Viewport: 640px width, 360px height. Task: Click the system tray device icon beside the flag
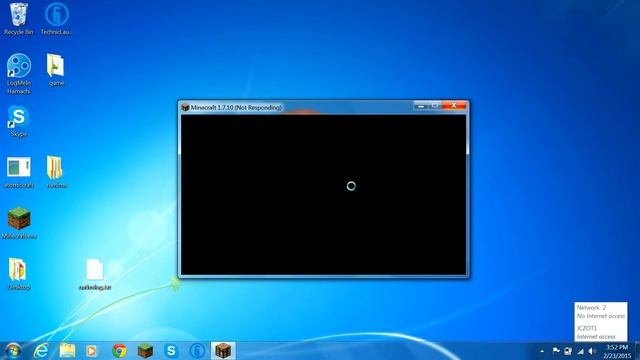(568, 351)
